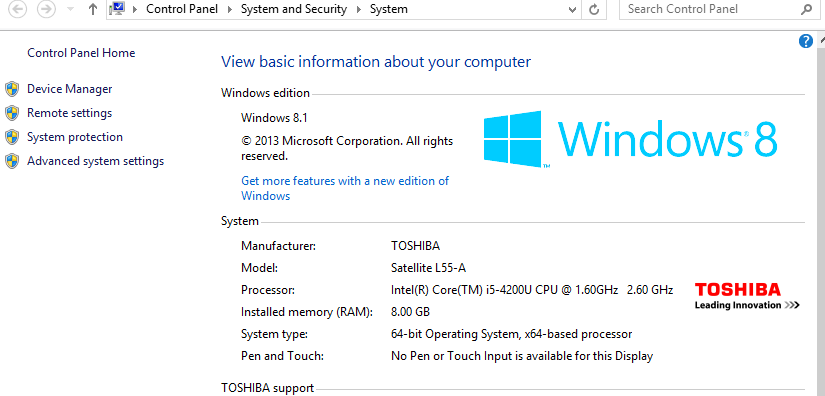Click Get more features with new edition link
The image size is (825, 396).
(345, 188)
